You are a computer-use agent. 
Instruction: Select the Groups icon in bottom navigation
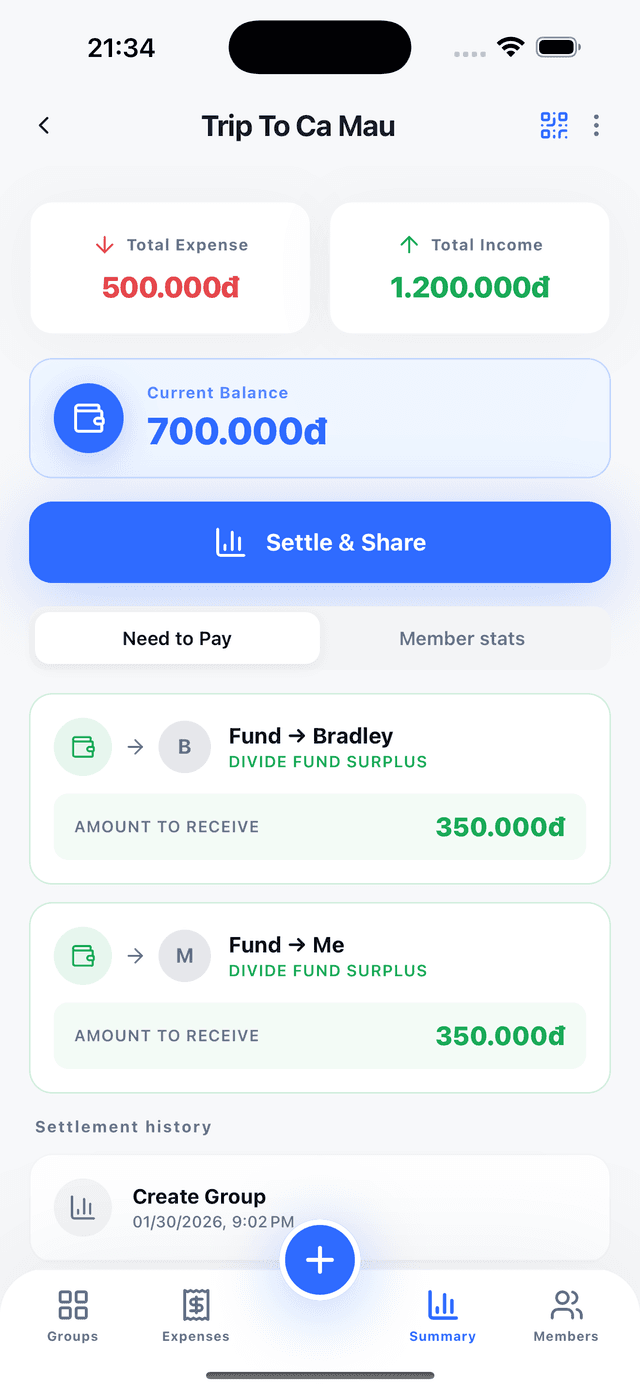tap(71, 1313)
